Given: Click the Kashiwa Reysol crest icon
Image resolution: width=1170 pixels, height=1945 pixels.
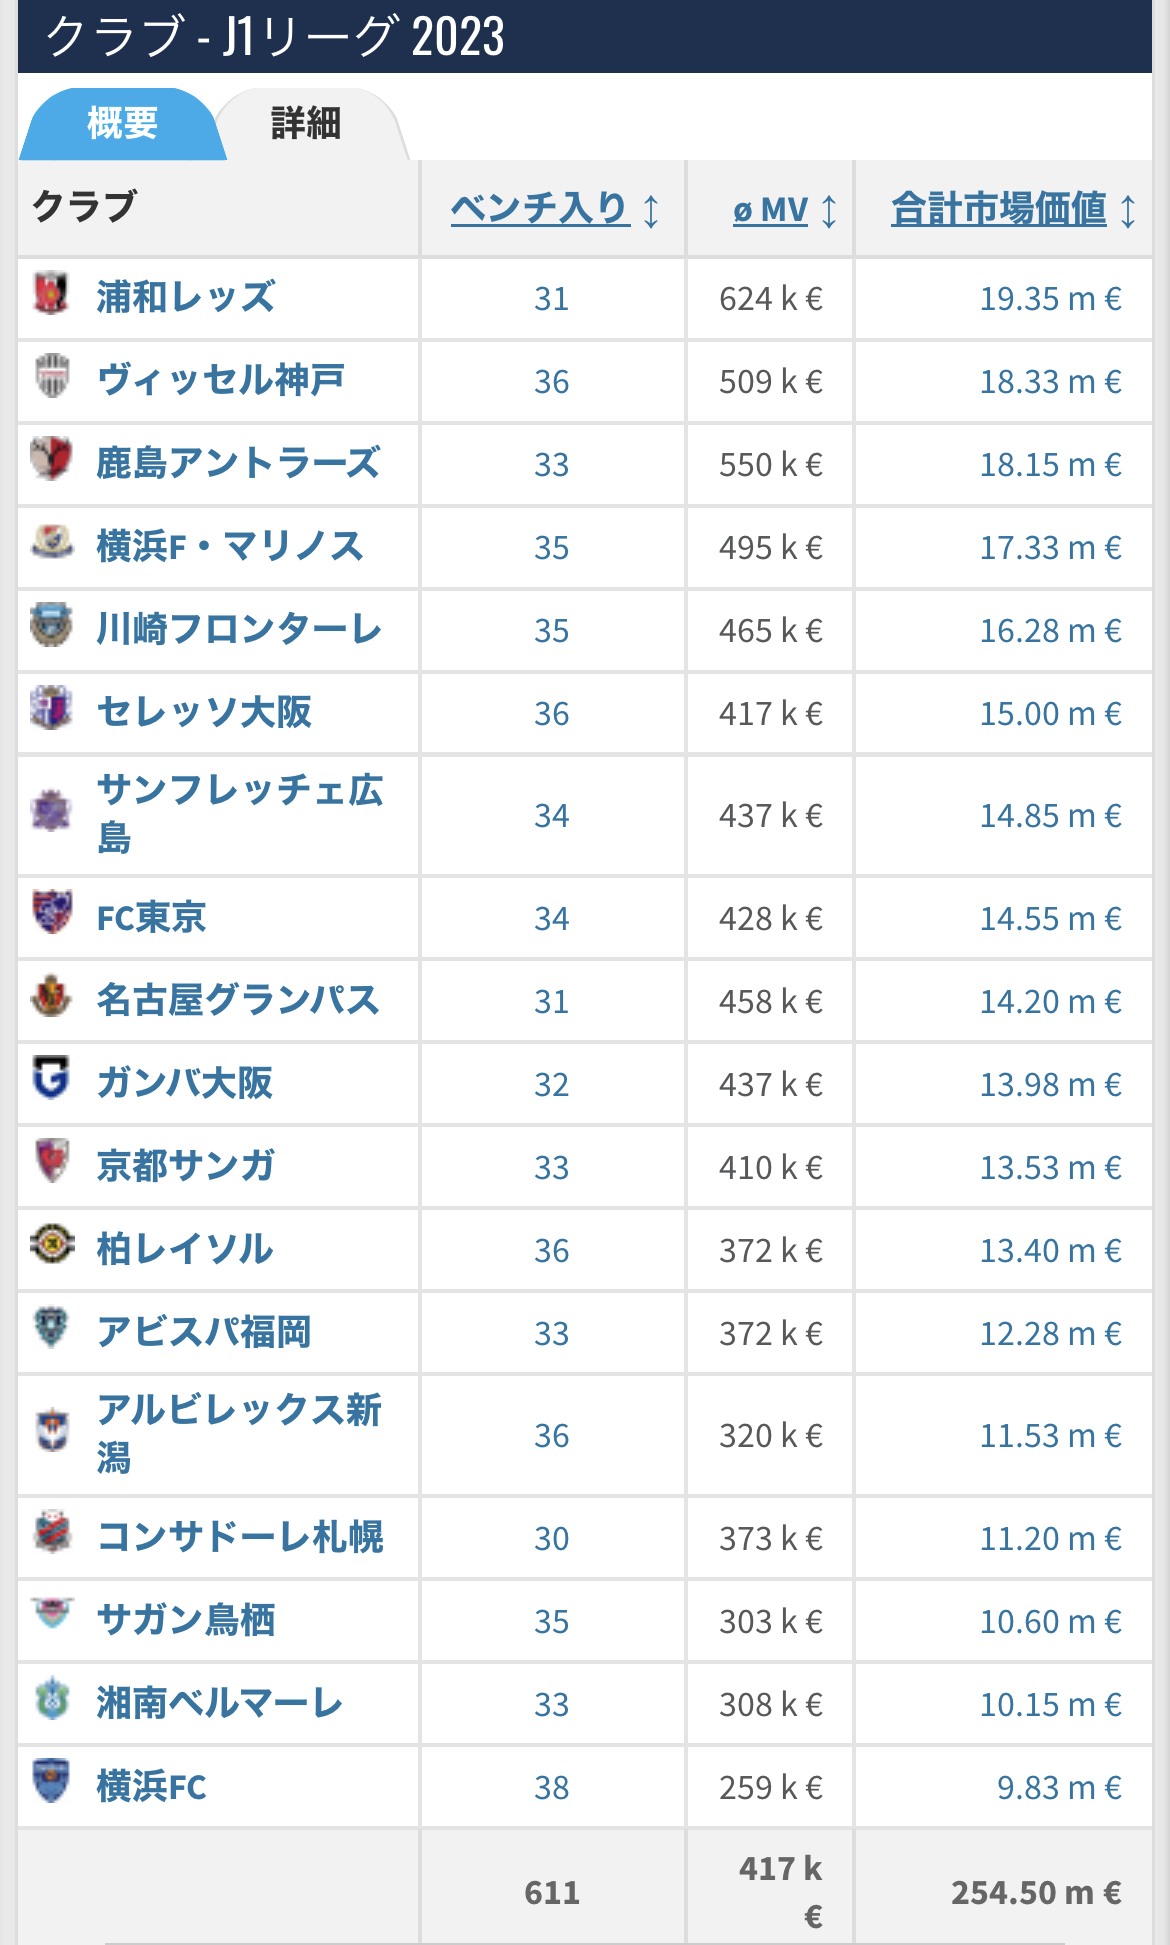Looking at the screenshot, I should [x=51, y=1244].
